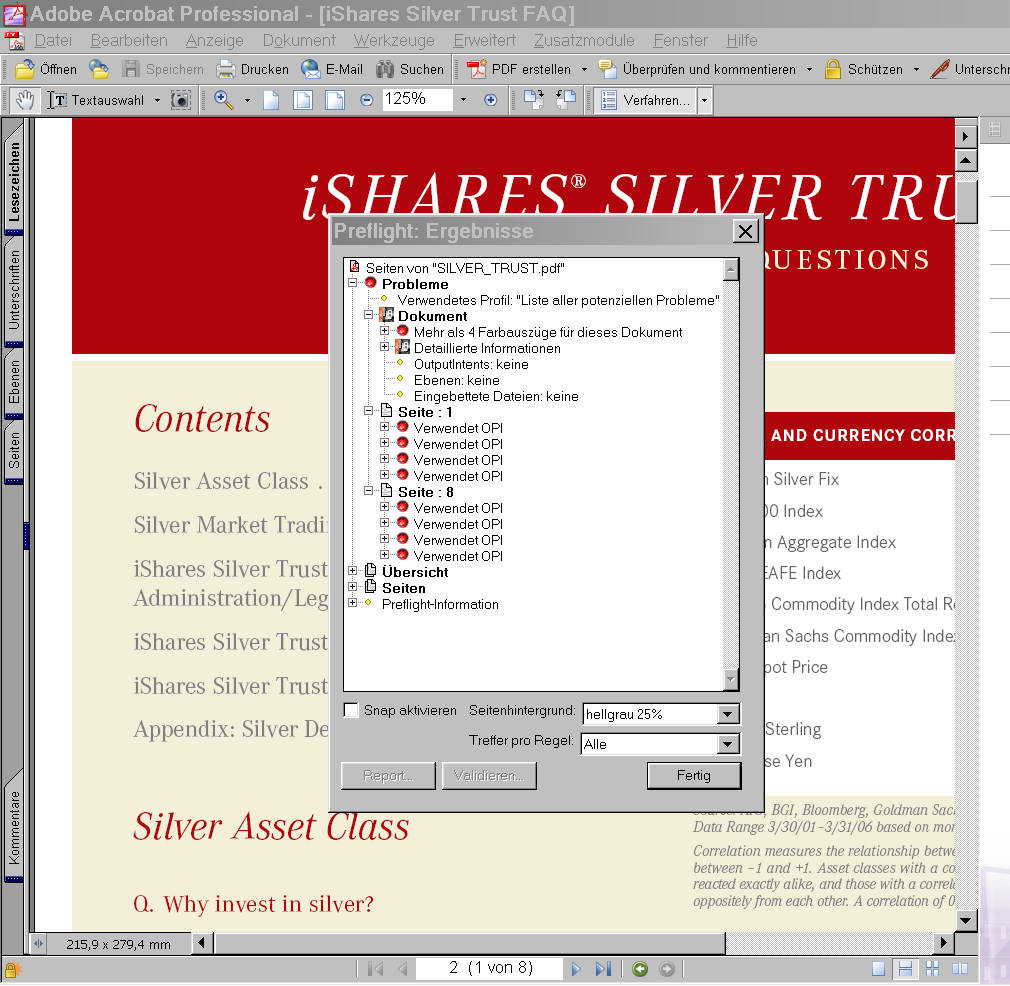1010x986 pixels.
Task: Expand Mehr als 4 Farbauszüge entry
Action: pos(385,331)
